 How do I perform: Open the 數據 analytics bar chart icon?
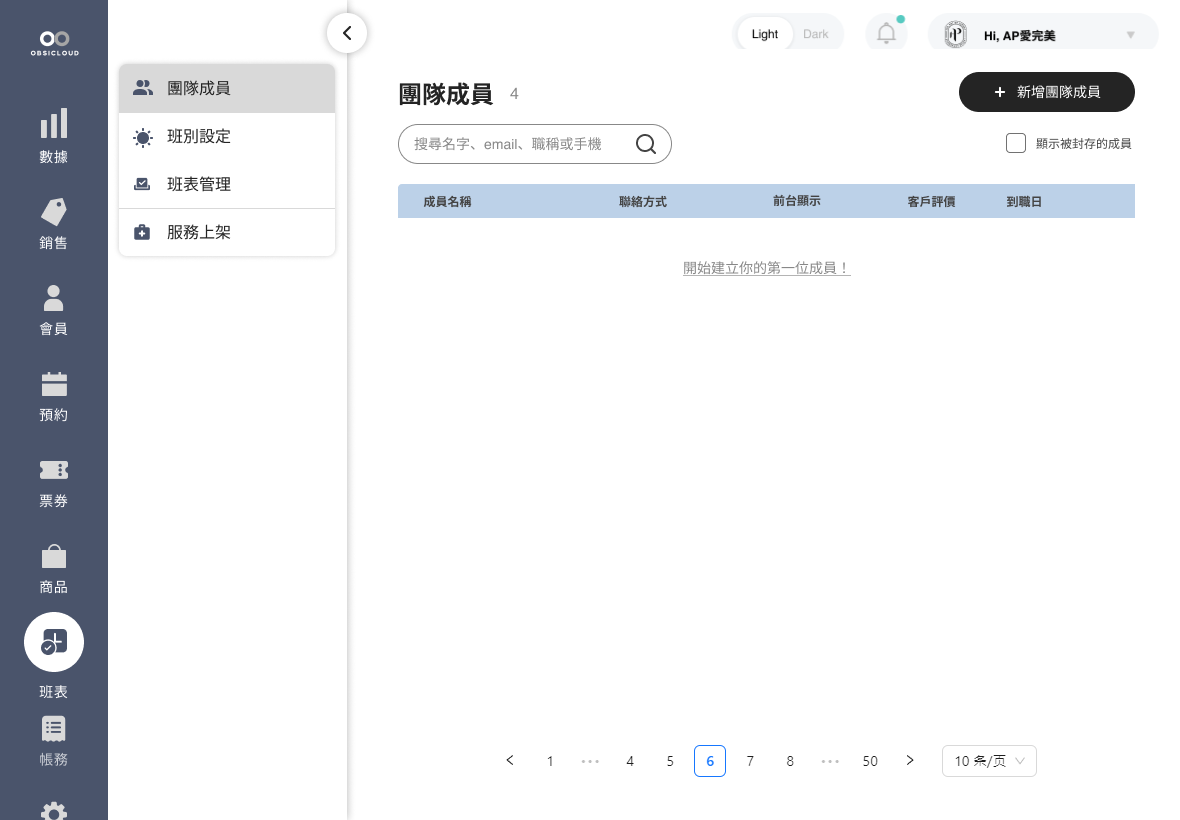54,124
